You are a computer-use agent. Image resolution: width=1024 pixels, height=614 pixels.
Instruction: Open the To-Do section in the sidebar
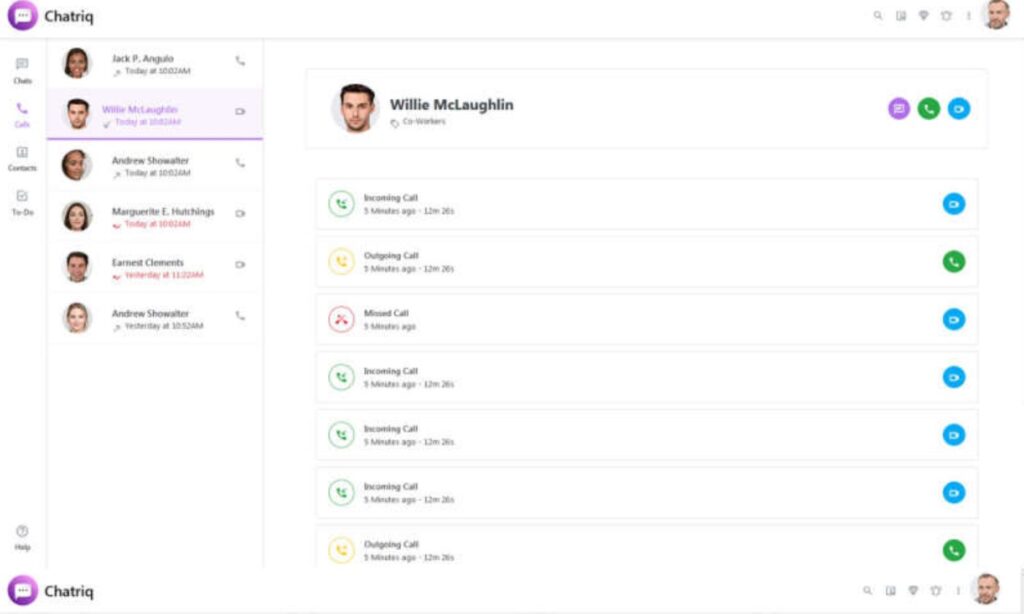click(x=22, y=202)
